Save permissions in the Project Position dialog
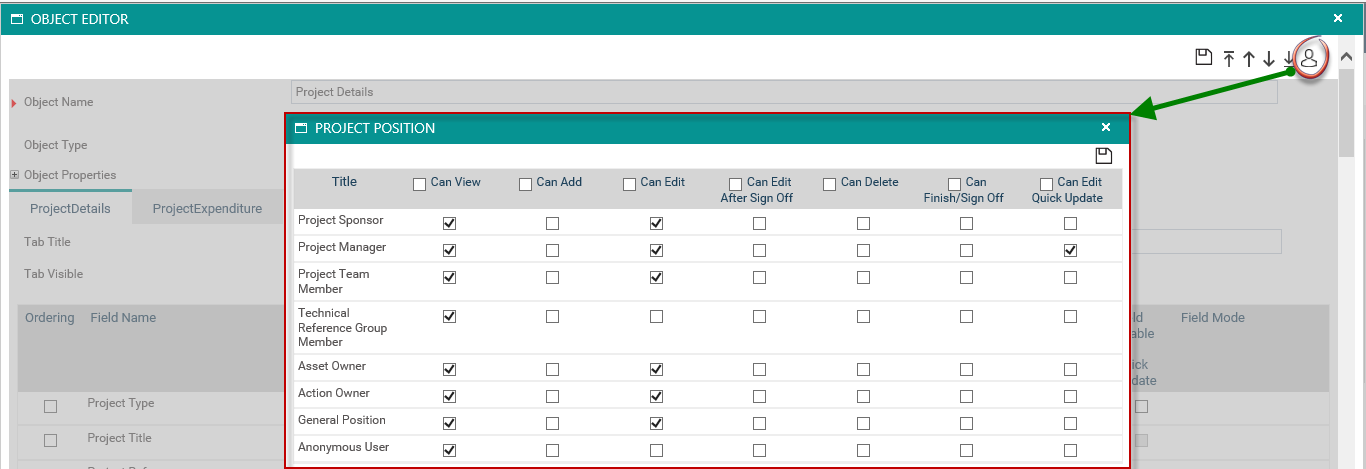This screenshot has height=469, width=1366. click(1104, 155)
